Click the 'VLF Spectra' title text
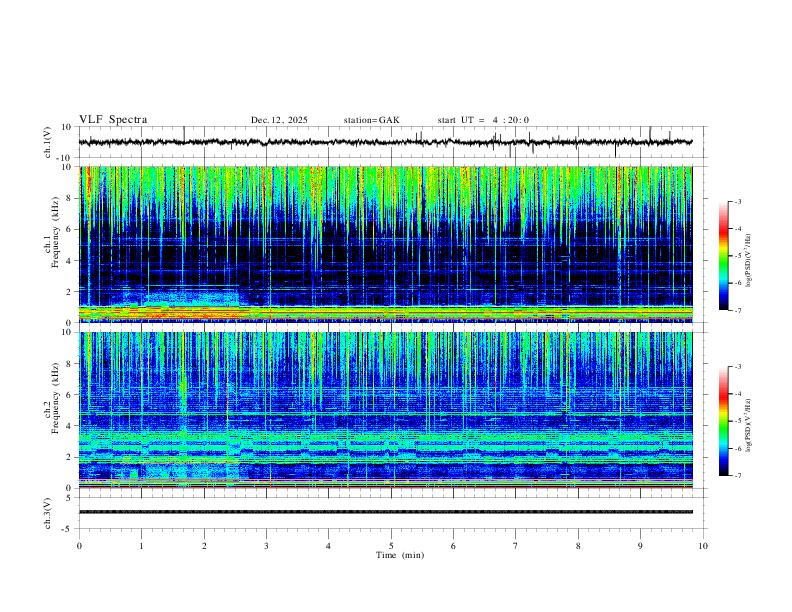Screen dimensions: 792x612 tap(113, 120)
